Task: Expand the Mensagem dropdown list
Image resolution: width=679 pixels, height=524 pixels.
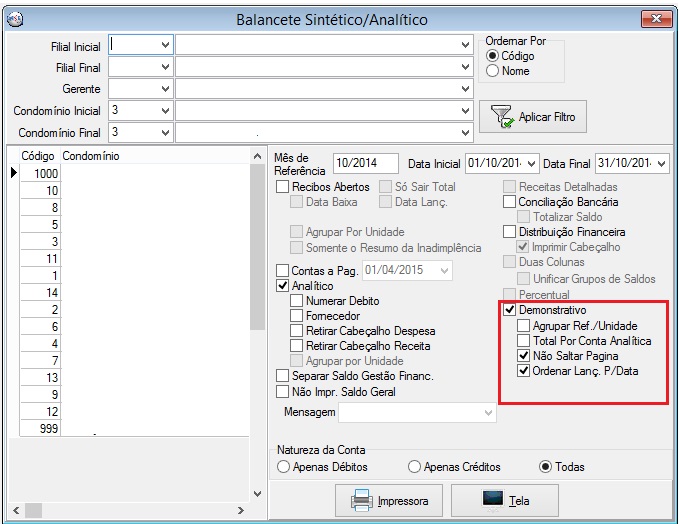Action: pos(488,412)
